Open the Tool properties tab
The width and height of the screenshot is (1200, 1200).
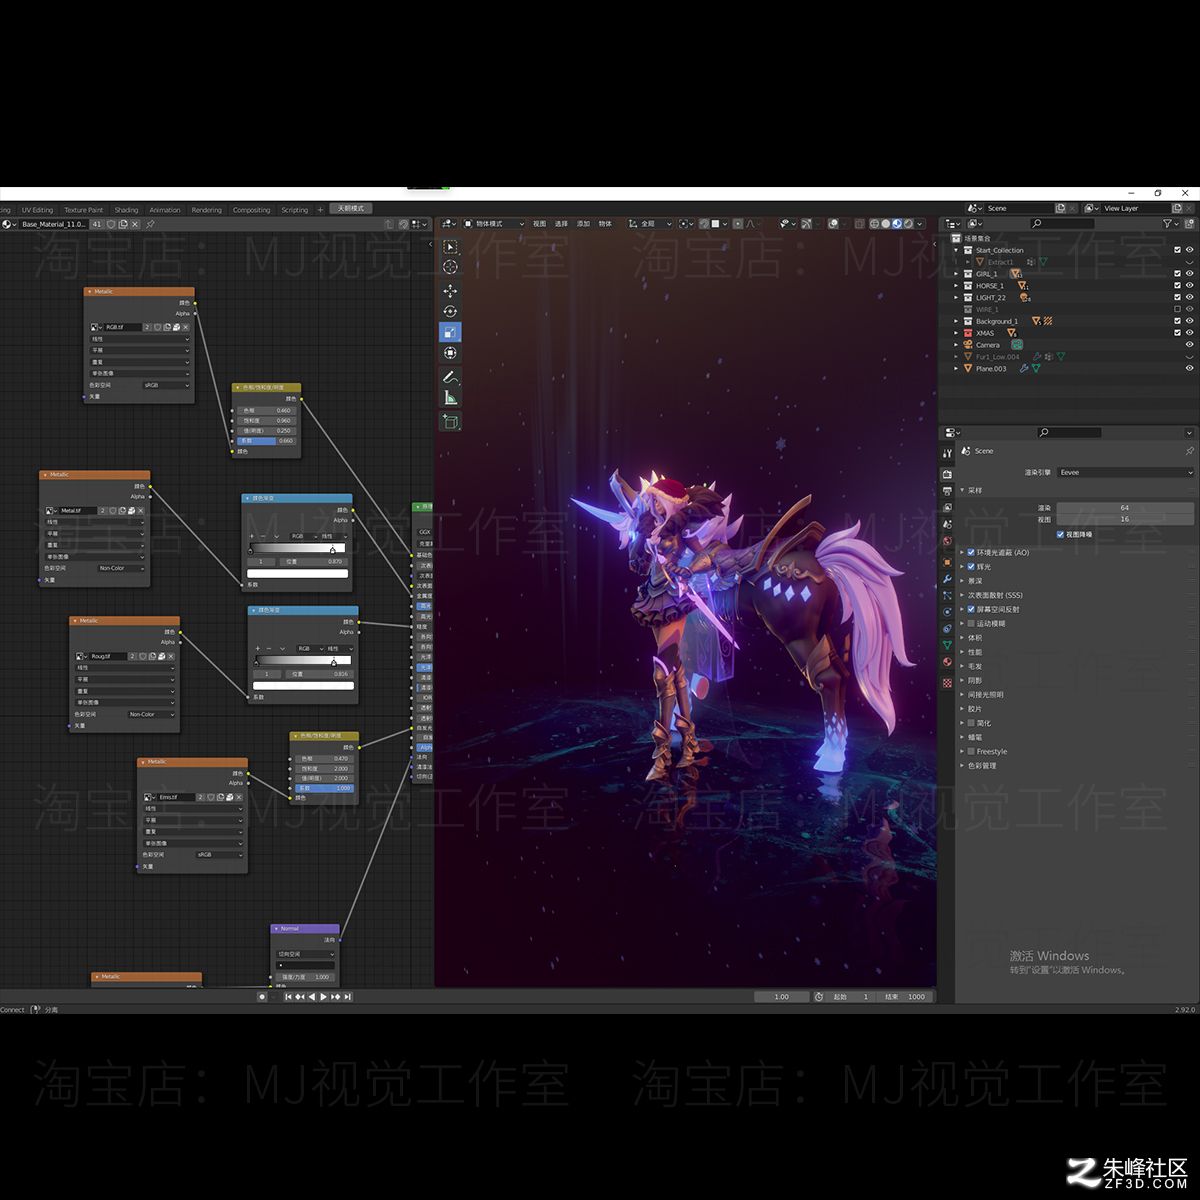click(947, 453)
